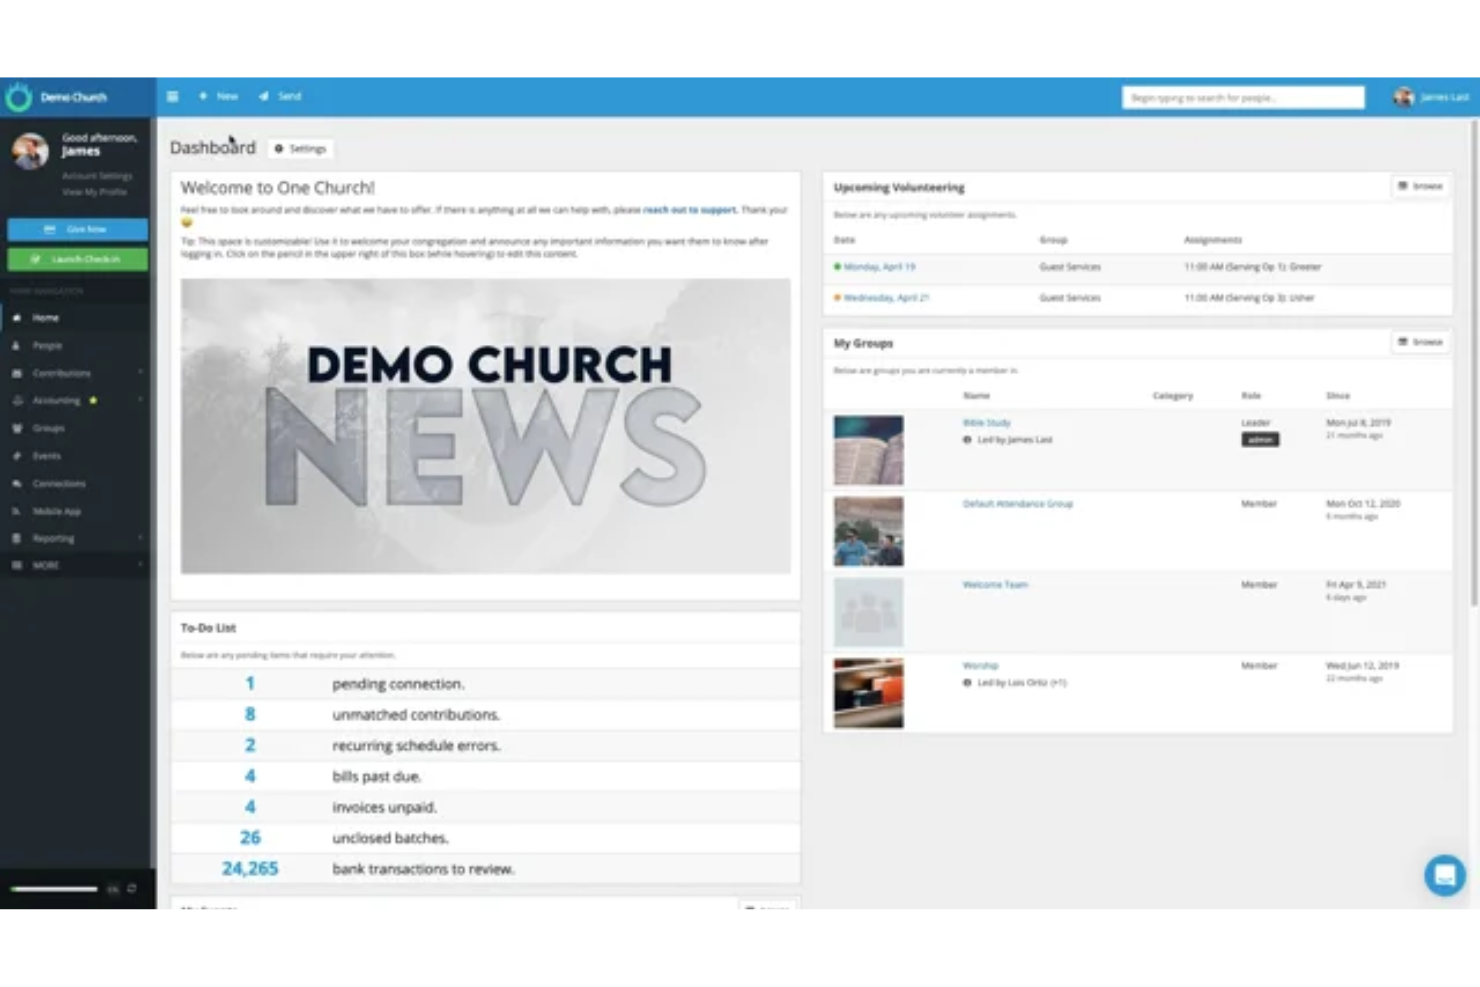Click the Events icon in sidebar
Image resolution: width=1480 pixels, height=987 pixels.
[x=16, y=456]
